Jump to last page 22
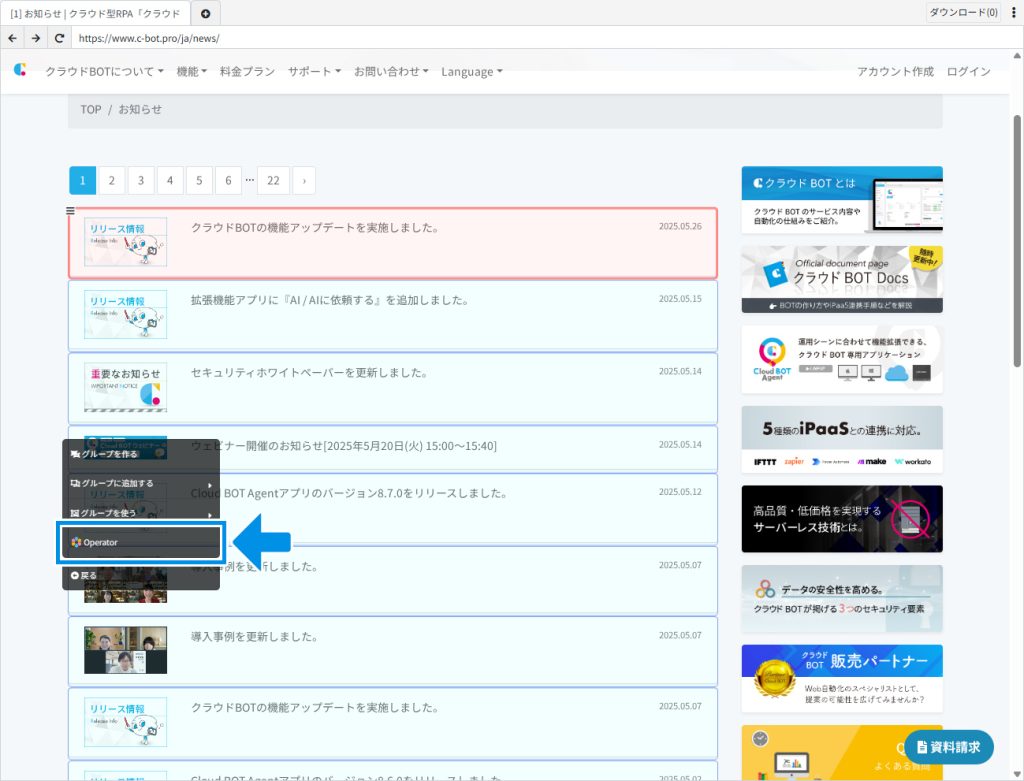This screenshot has width=1024, height=781. point(274,180)
